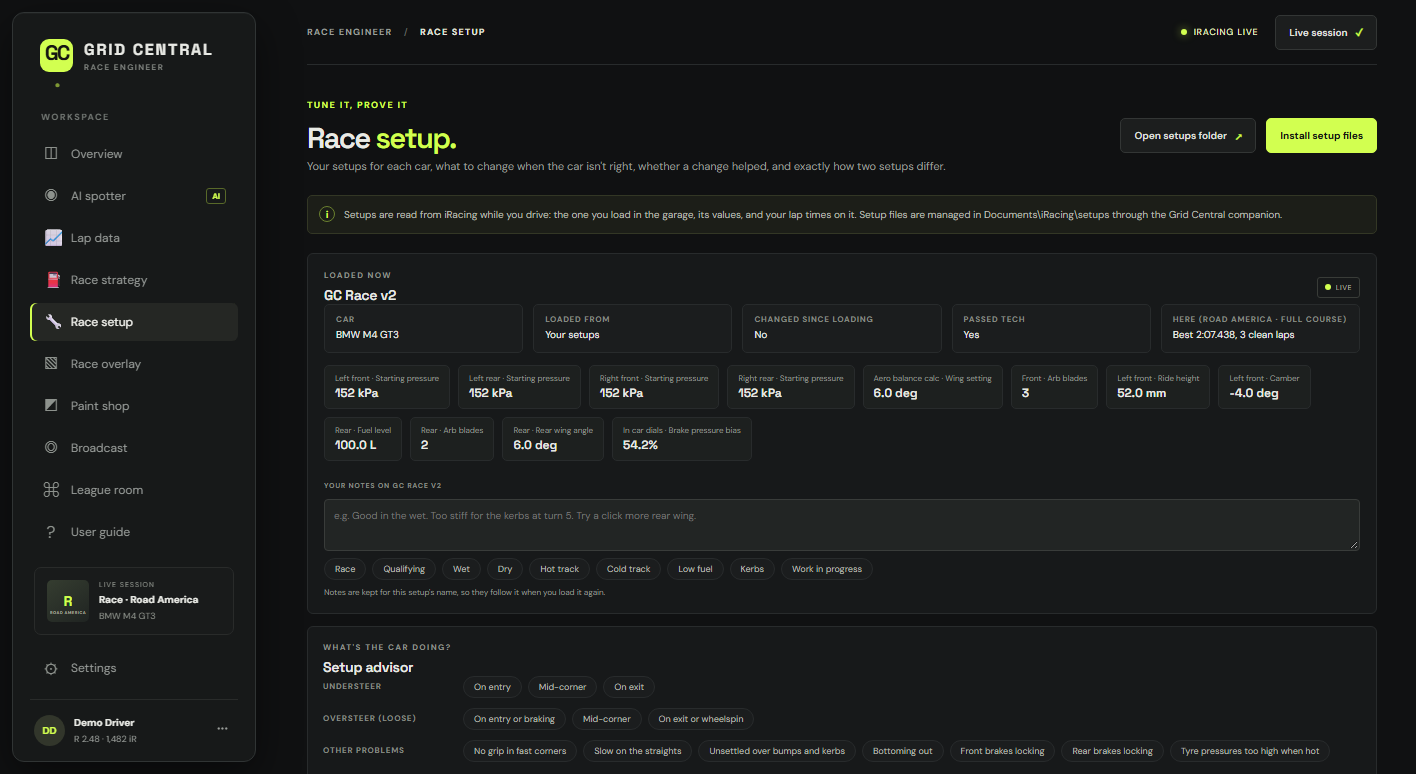The height and width of the screenshot is (774, 1416).
Task: Toggle the Low fuel tag chip
Action: (x=695, y=569)
